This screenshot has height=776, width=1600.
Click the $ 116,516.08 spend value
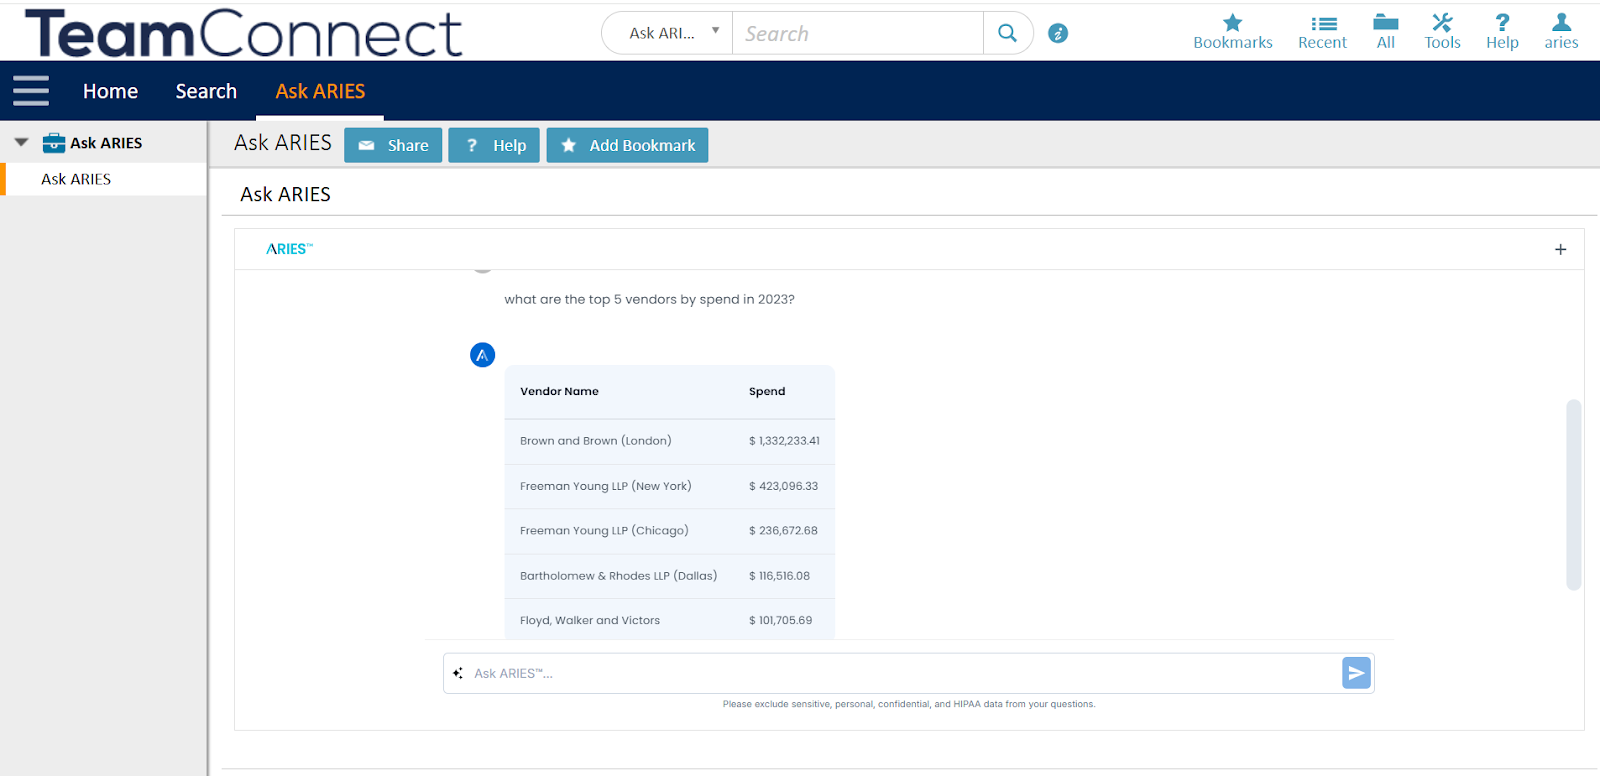coord(779,576)
